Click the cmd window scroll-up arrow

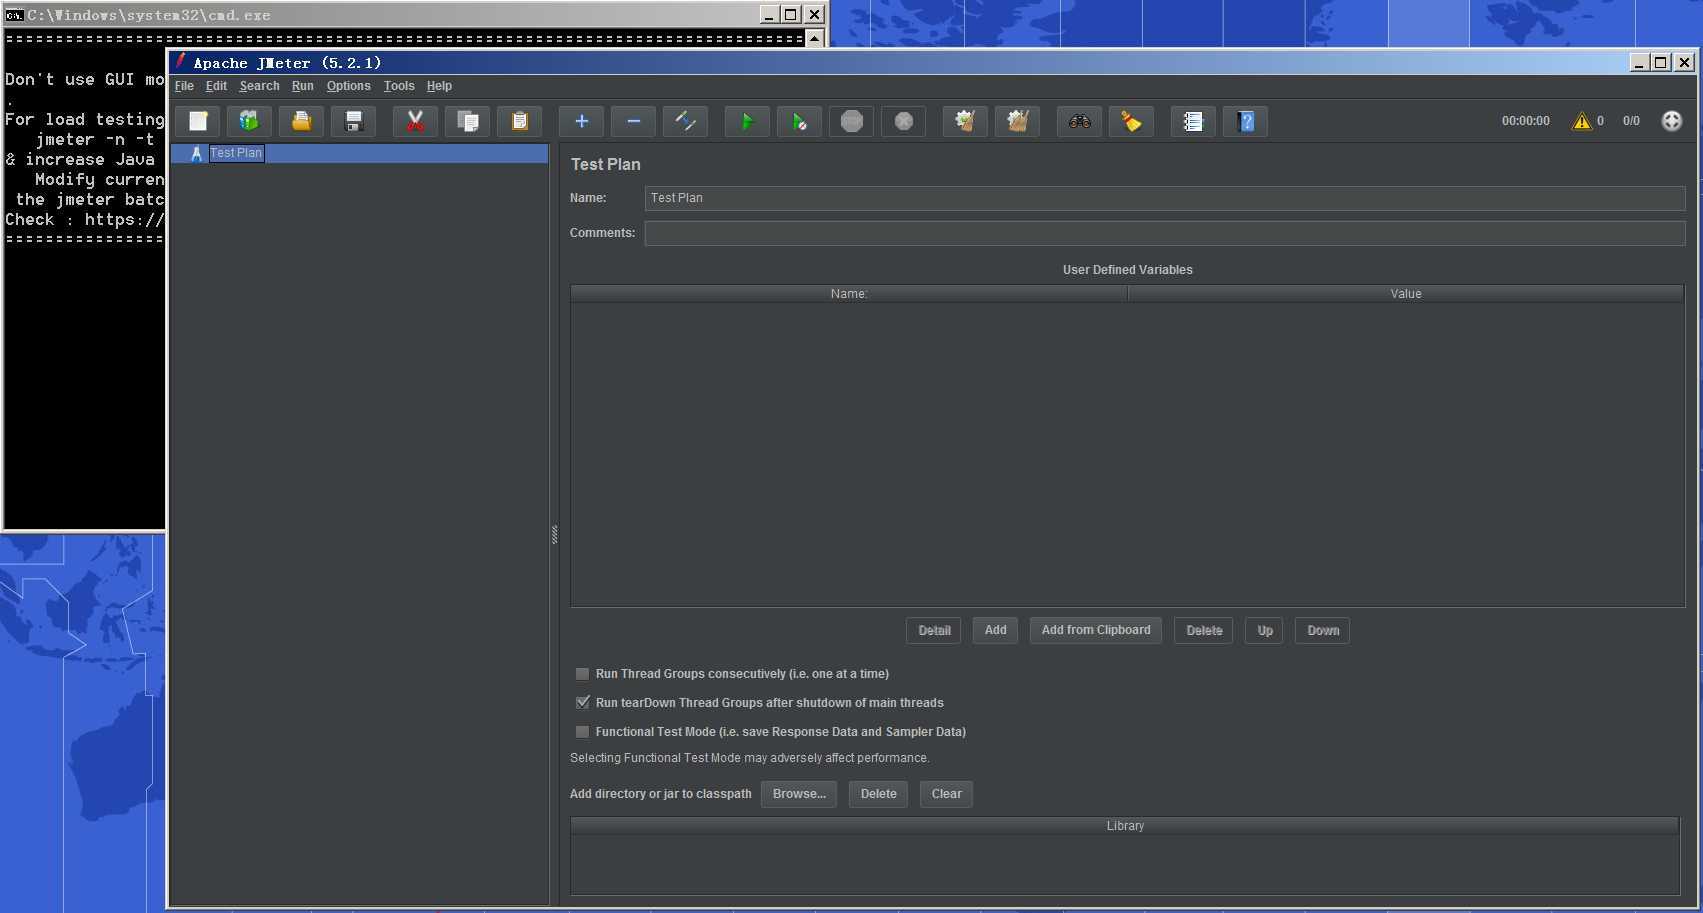click(x=814, y=39)
